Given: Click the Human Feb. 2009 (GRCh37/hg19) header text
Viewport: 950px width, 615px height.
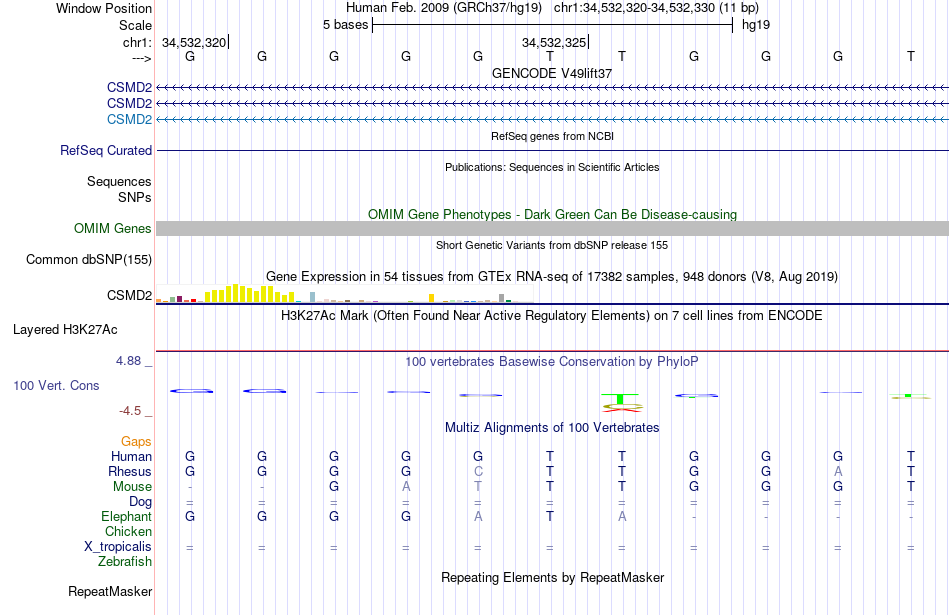Looking at the screenshot, I should click(444, 8).
